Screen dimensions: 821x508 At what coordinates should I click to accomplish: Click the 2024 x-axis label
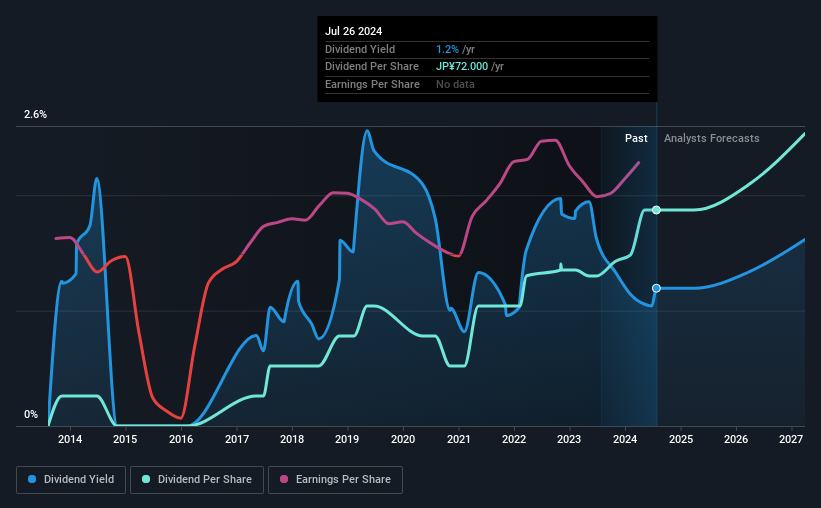click(x=625, y=439)
